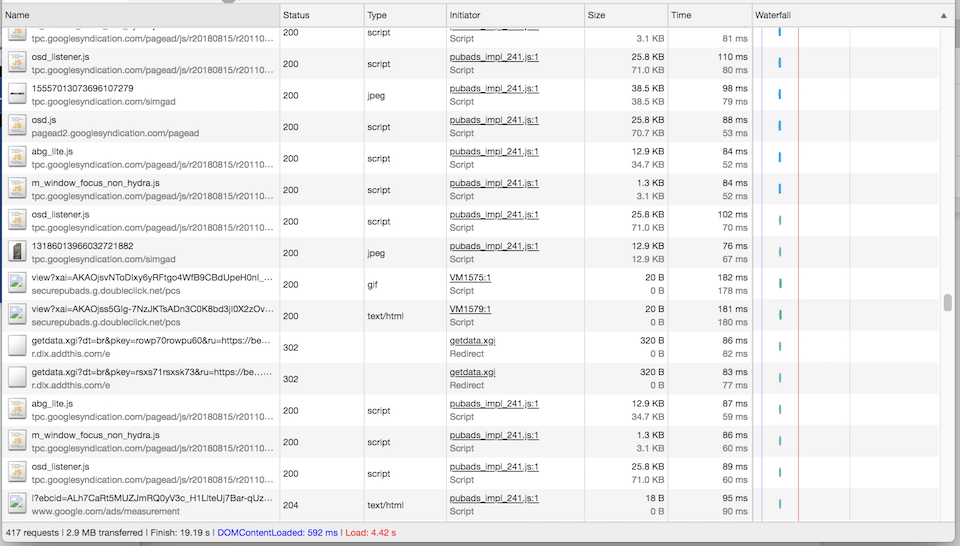Click the 18 B size value
Image resolution: width=960 pixels, height=546 pixels.
coord(654,498)
